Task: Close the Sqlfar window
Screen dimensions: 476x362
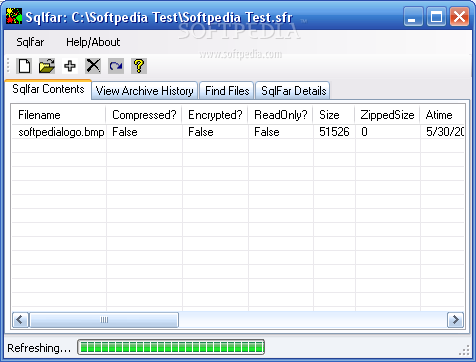Action: click(459, 16)
